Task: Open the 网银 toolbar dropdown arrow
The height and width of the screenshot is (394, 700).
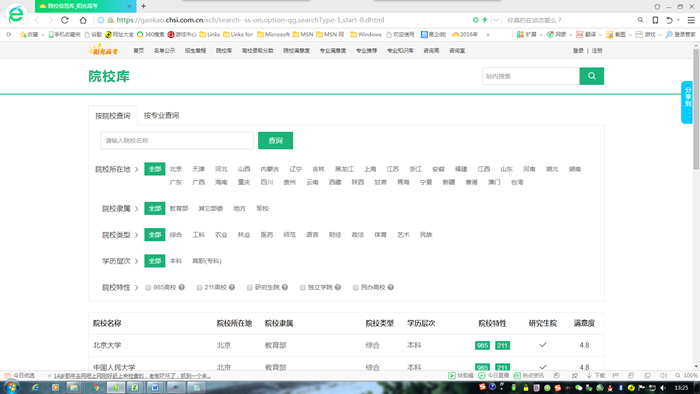Action: click(x=571, y=35)
